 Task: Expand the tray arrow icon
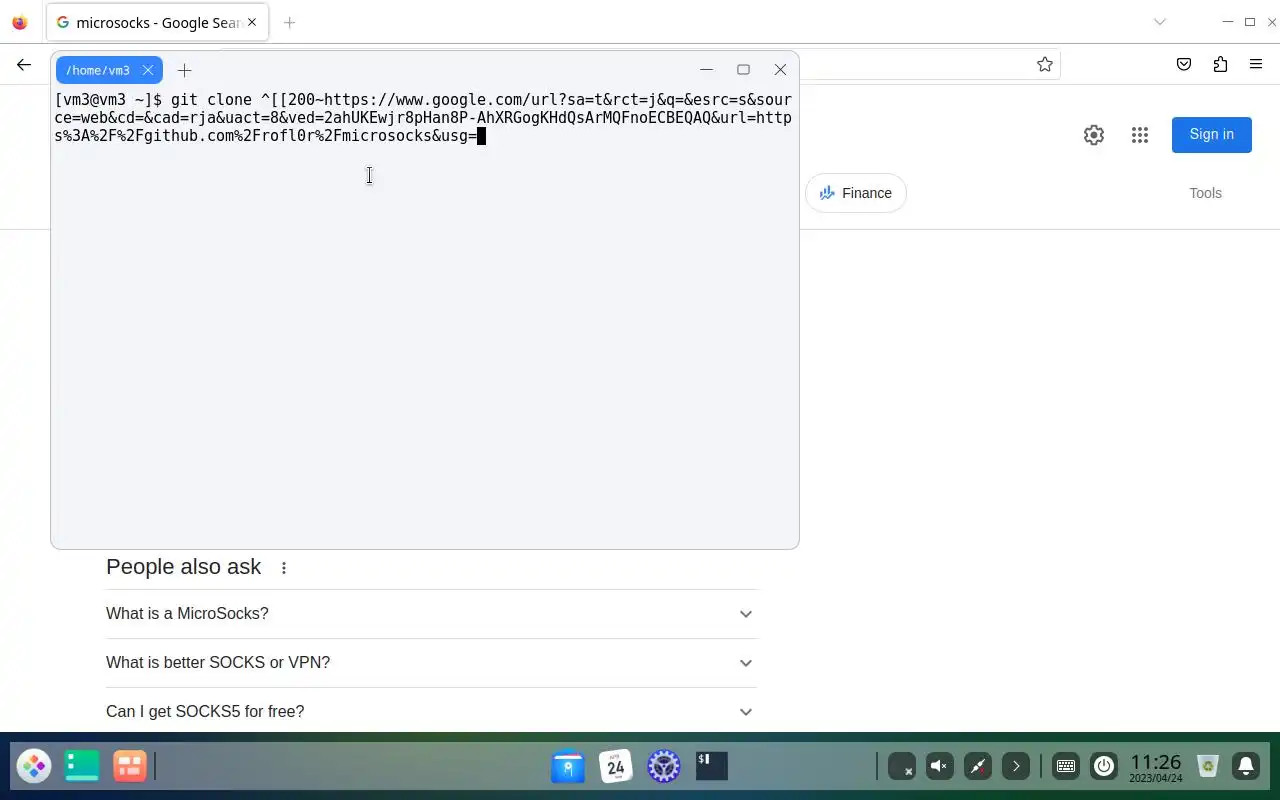pos(1015,767)
